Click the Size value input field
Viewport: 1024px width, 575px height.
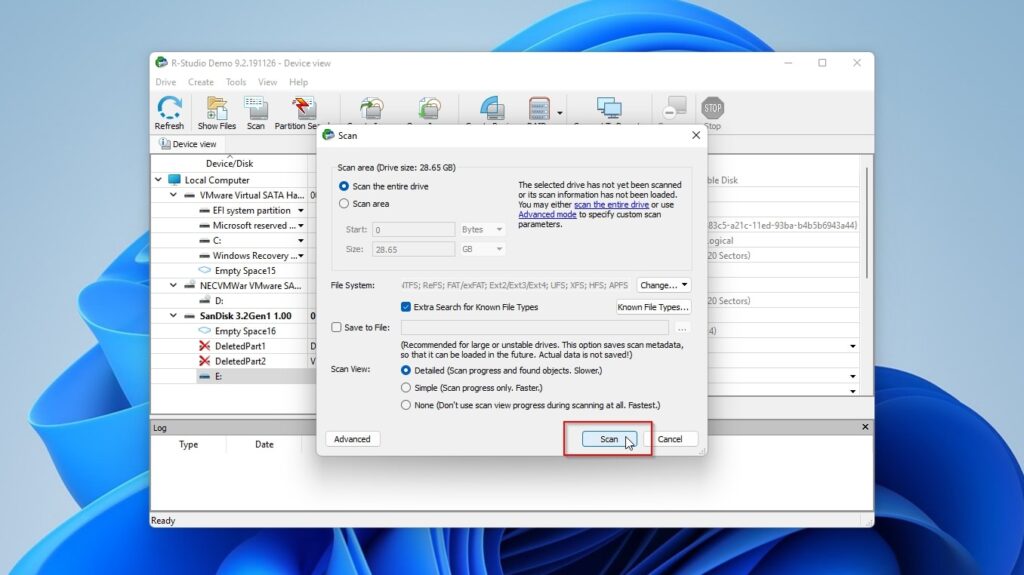(413, 249)
